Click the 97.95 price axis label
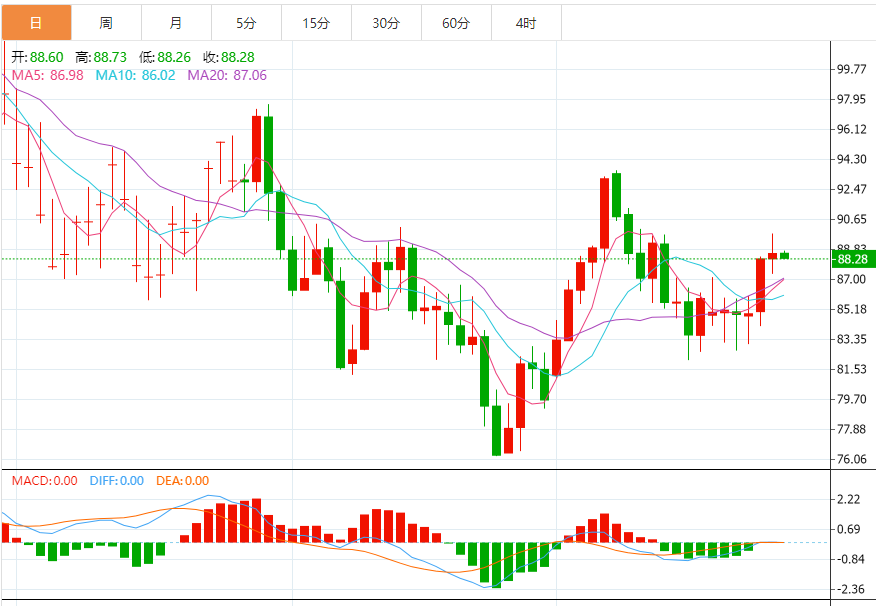This screenshot has width=876, height=606. [851, 99]
